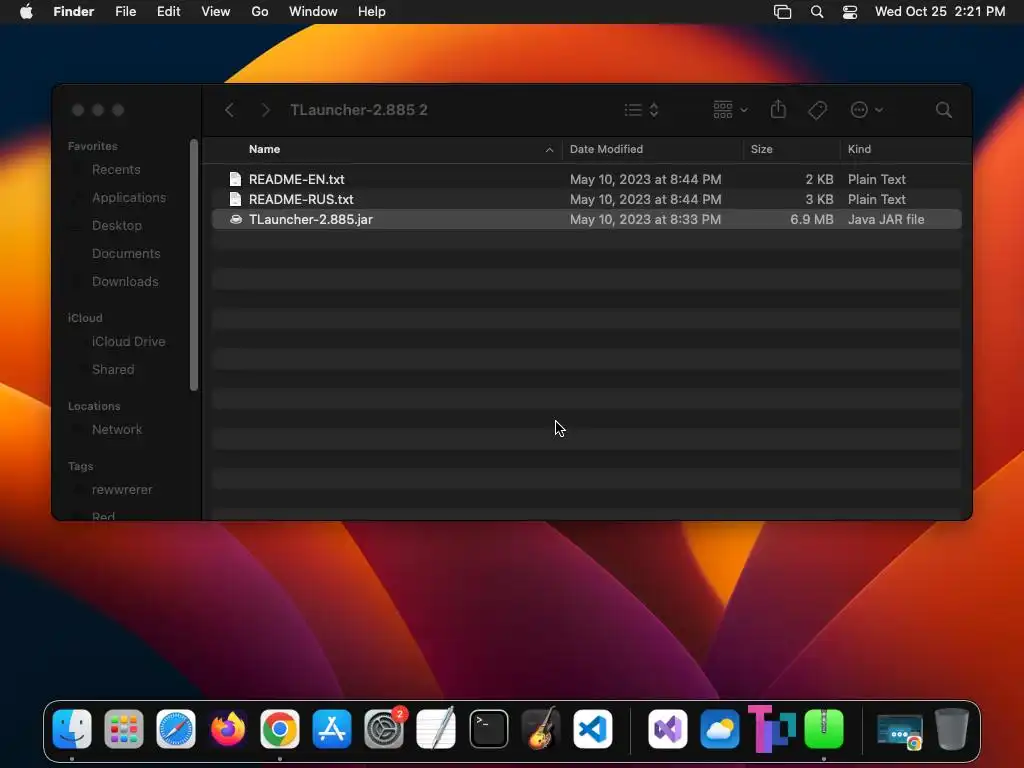Click the TLauncher jar file icon
1024x768 pixels.
tap(236, 219)
